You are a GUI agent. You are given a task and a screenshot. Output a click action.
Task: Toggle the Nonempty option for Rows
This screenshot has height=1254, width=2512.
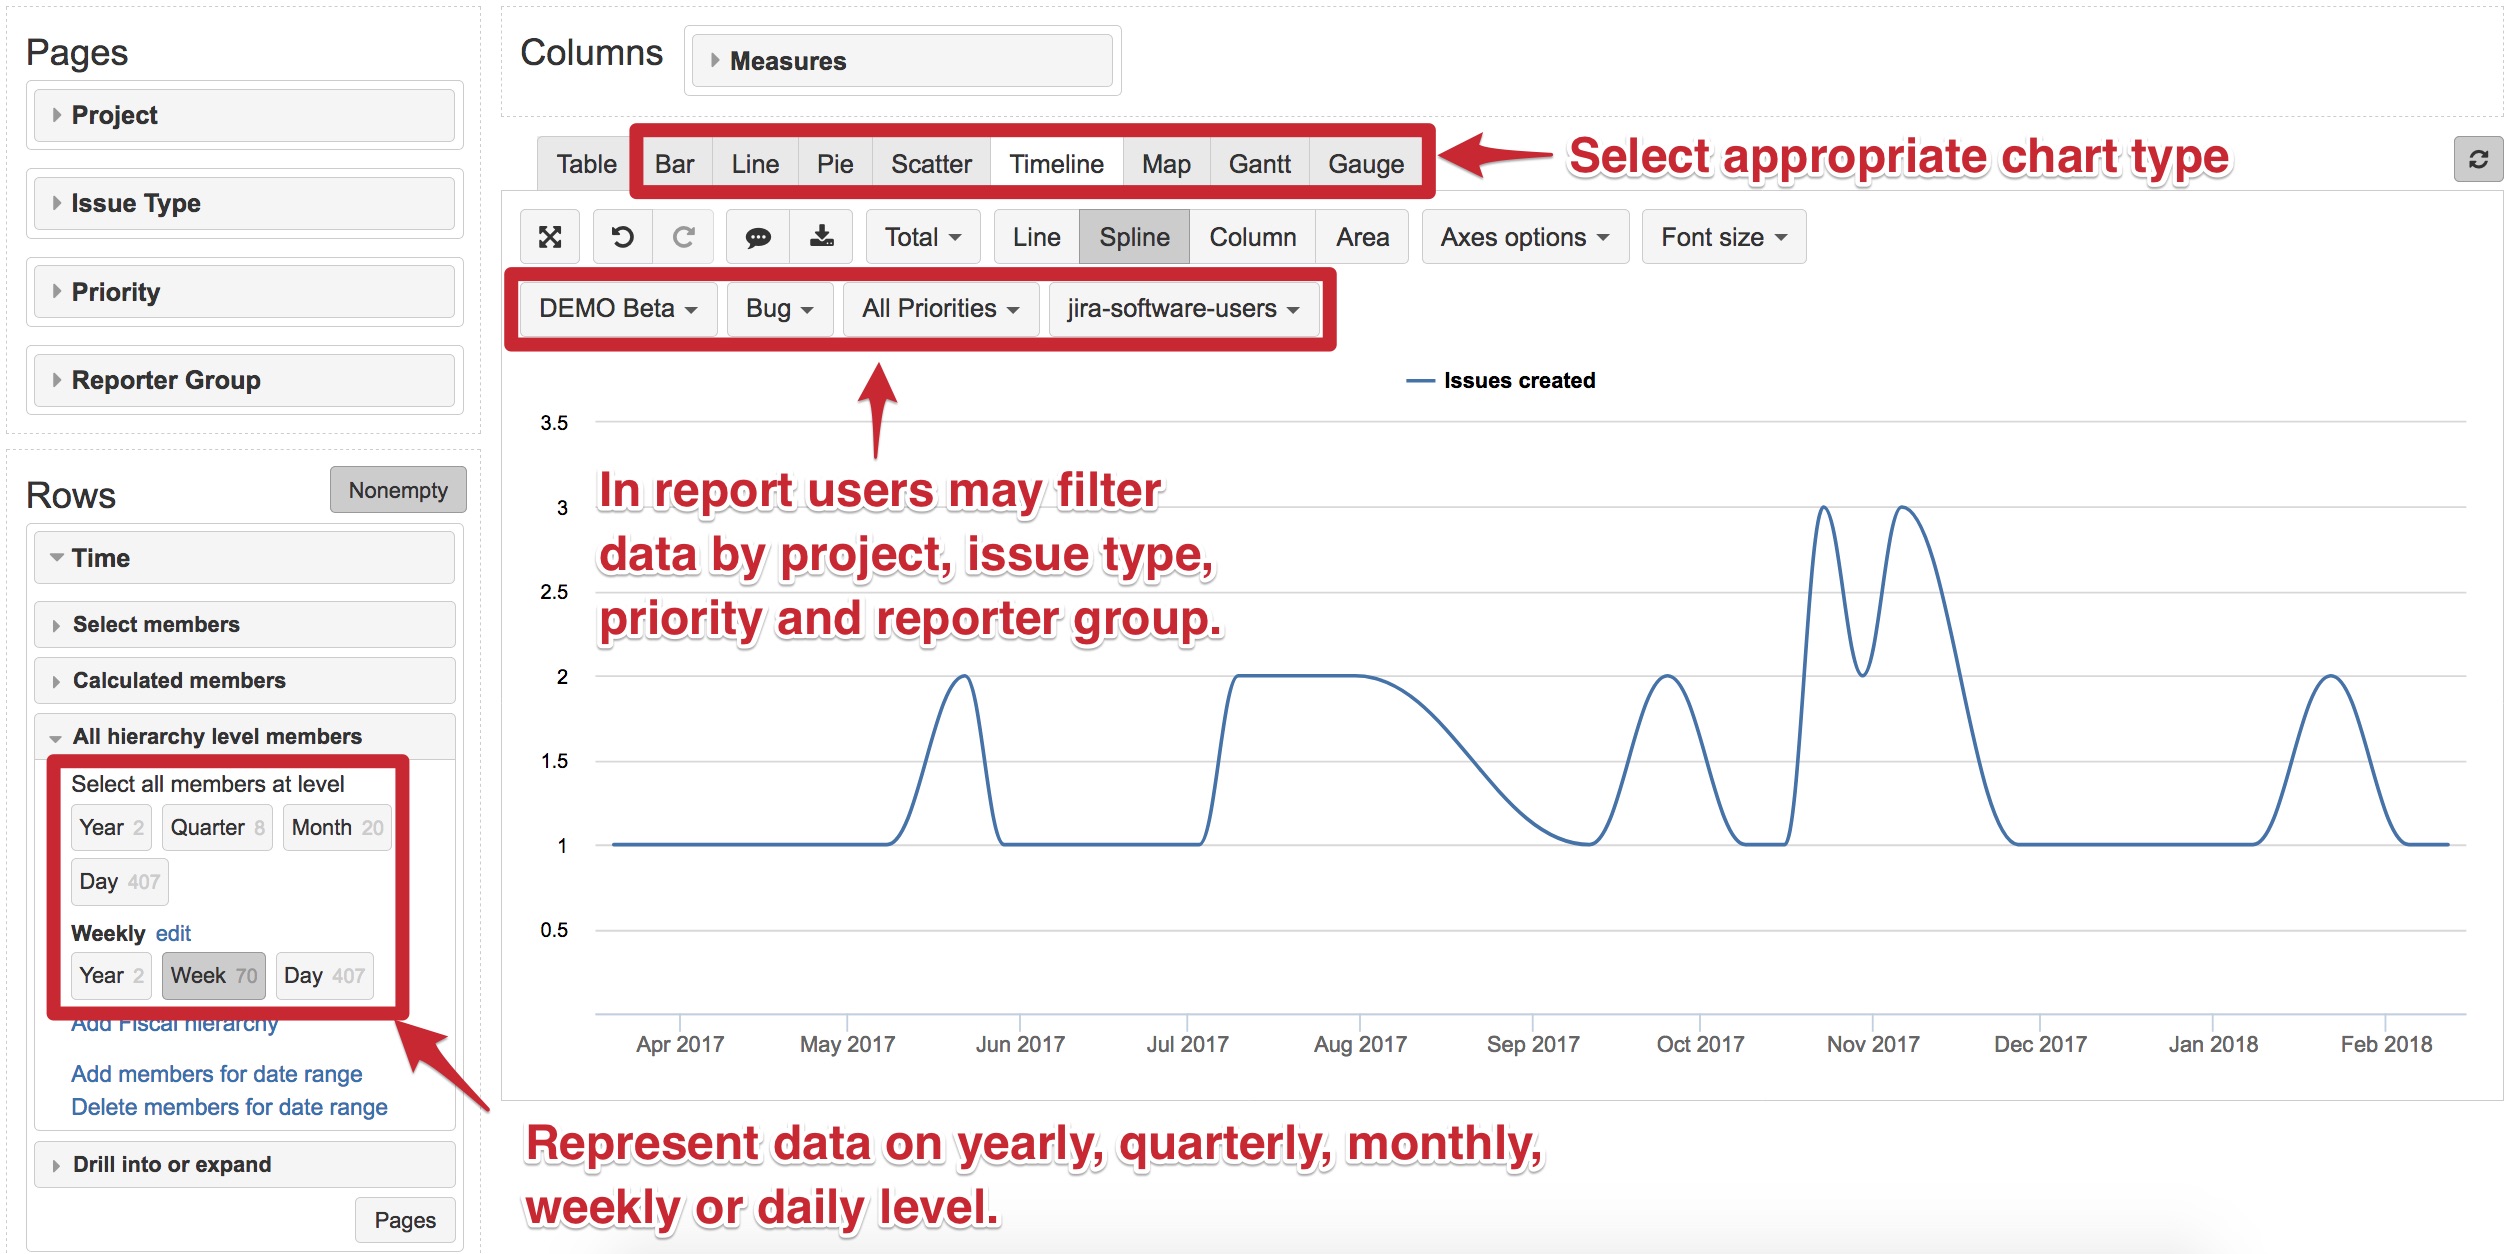tap(397, 489)
